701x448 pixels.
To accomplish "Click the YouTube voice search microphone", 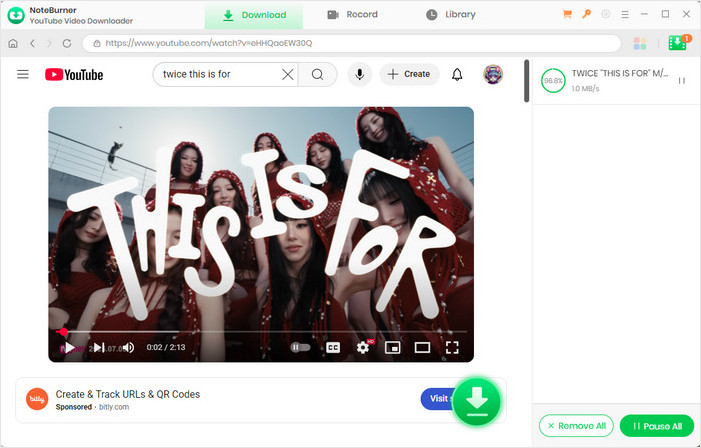I will point(360,74).
